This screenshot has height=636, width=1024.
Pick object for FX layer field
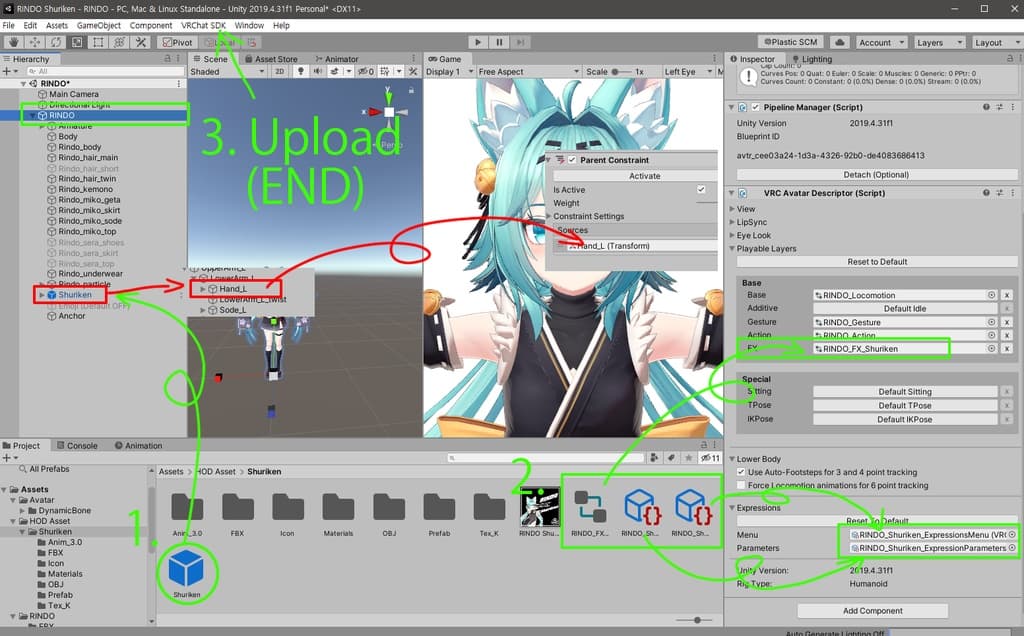tap(991, 349)
